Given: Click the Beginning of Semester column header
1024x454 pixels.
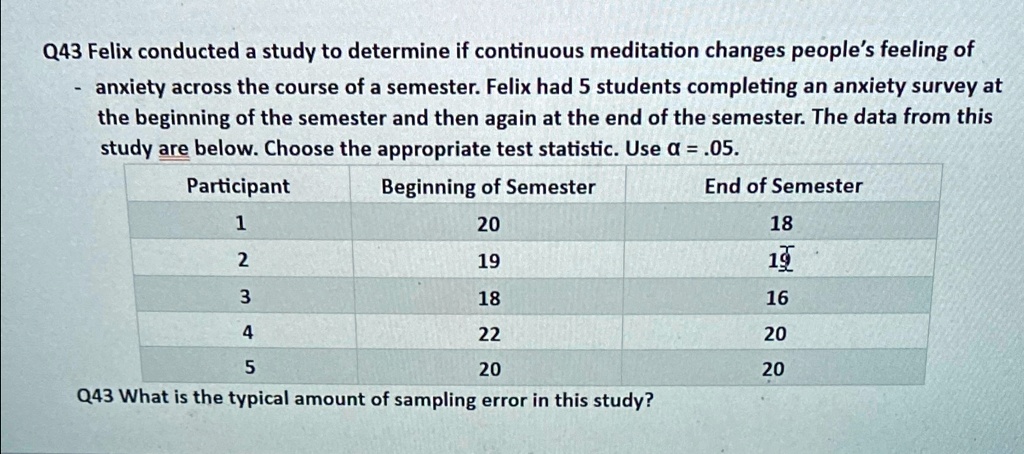Looking at the screenshot, I should [x=488, y=187].
